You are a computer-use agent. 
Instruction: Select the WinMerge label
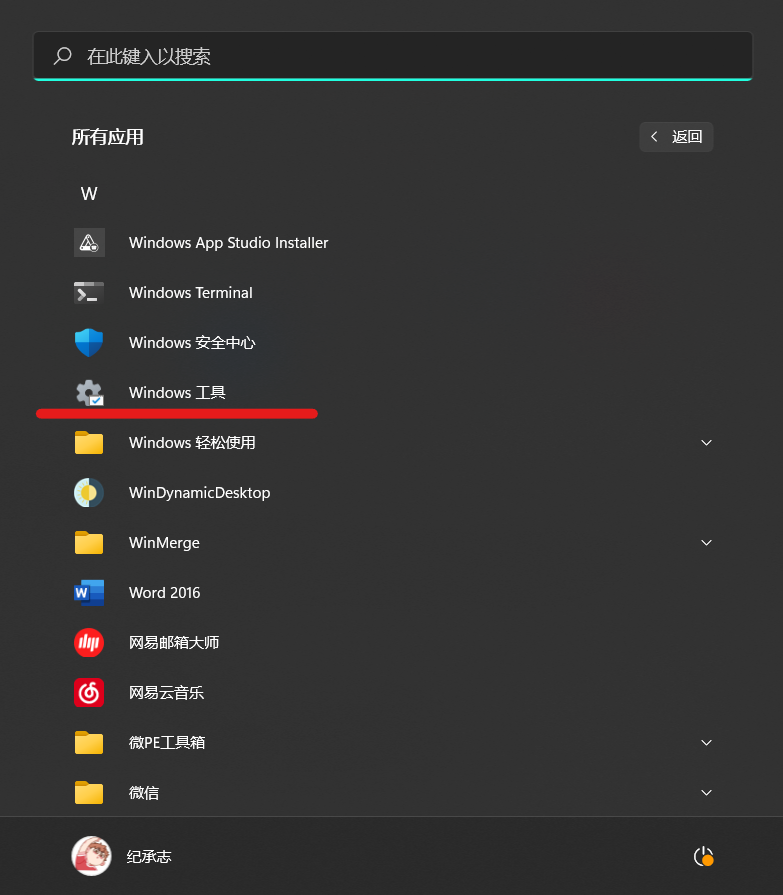(x=164, y=543)
